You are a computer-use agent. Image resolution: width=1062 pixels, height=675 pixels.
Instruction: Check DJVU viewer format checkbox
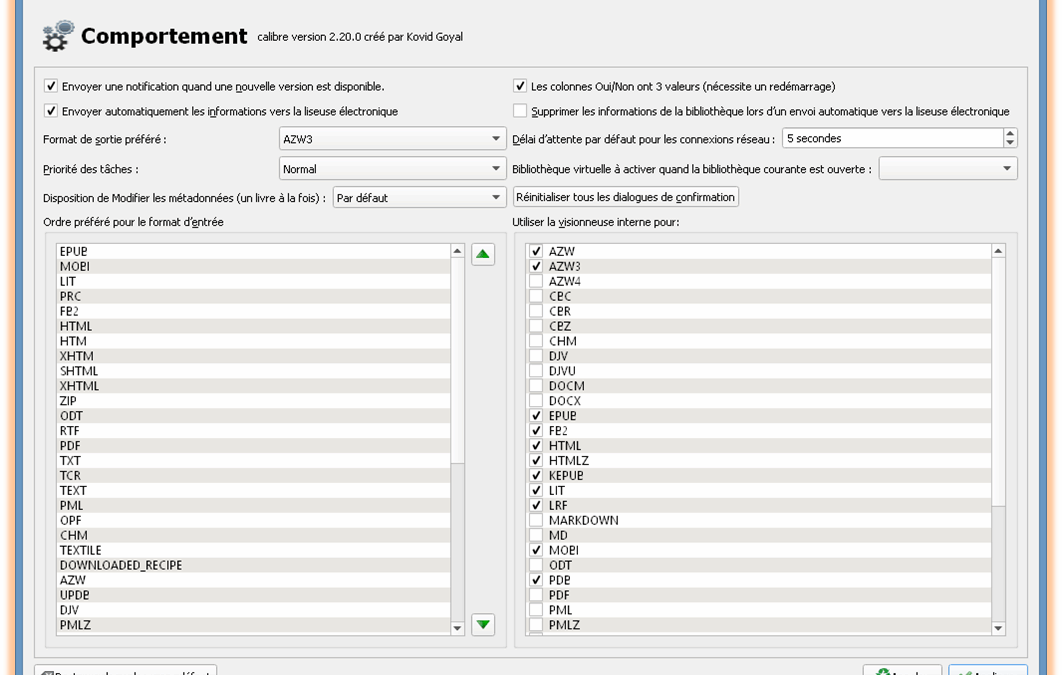[x=536, y=370]
